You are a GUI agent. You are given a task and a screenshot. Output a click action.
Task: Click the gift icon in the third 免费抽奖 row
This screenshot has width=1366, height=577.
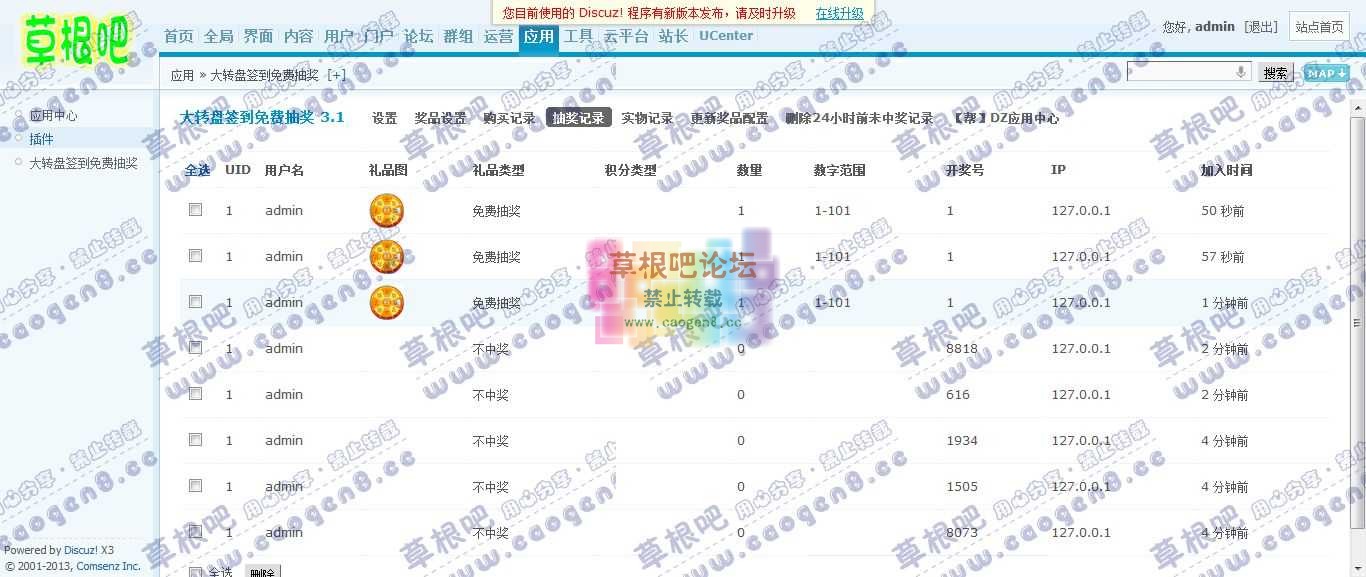click(386, 303)
